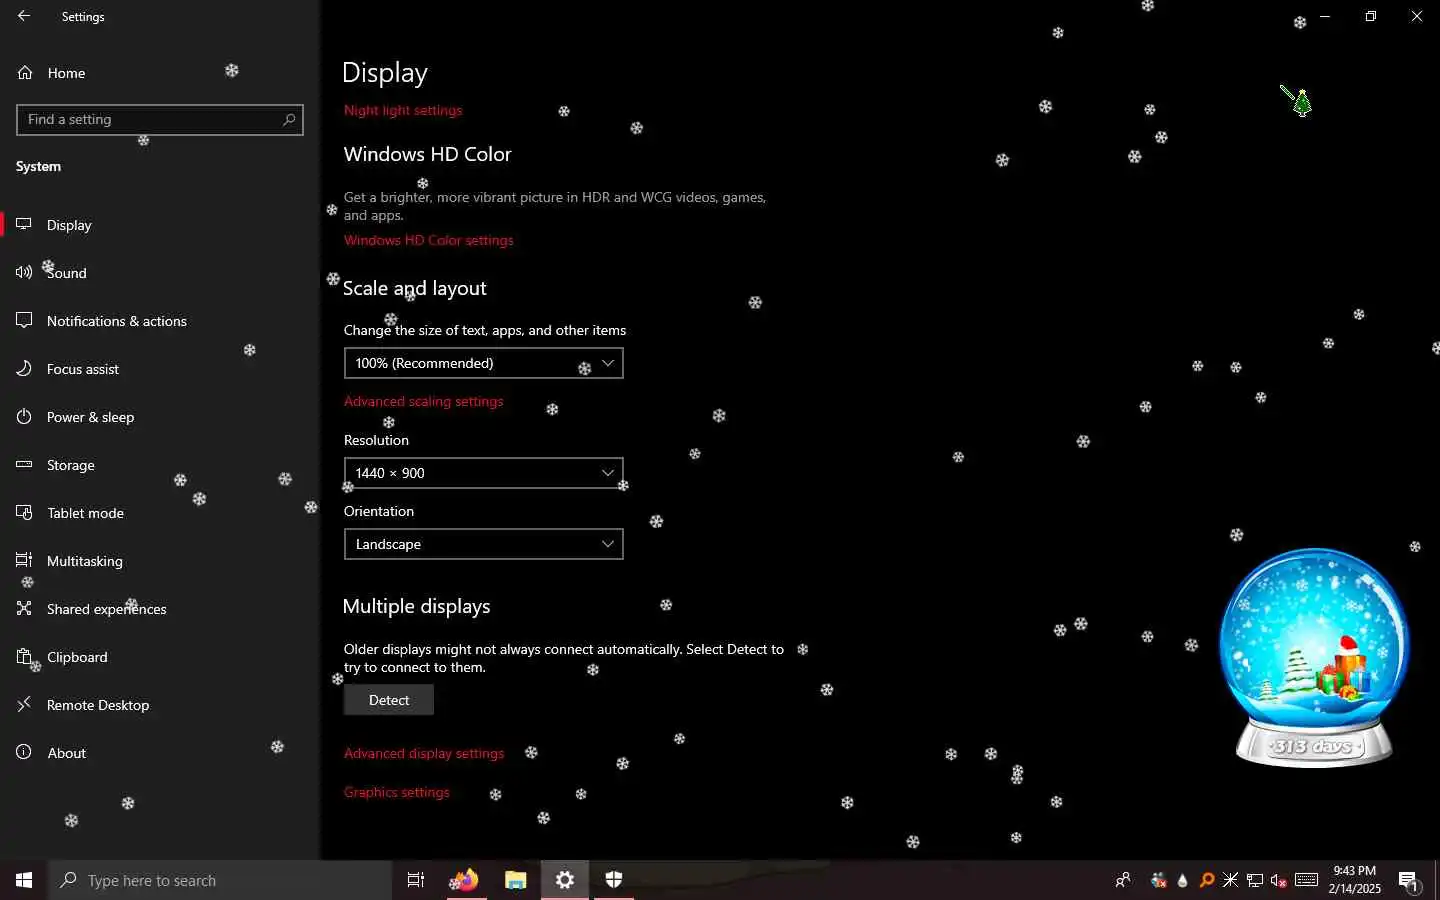Screen dimensions: 1440x900
Task: Open the Orientation Landscape dropdown
Action: point(484,544)
